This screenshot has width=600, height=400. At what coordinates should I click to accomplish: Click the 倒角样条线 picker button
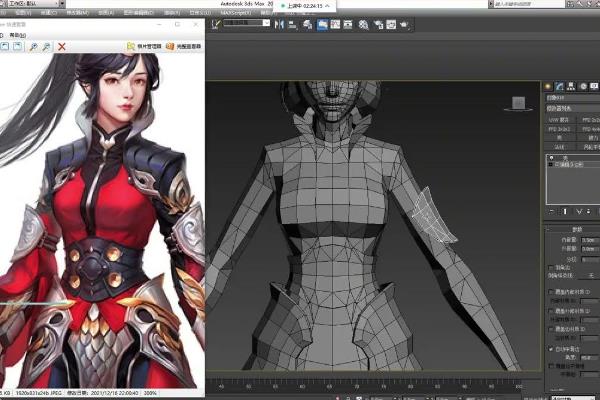point(590,275)
